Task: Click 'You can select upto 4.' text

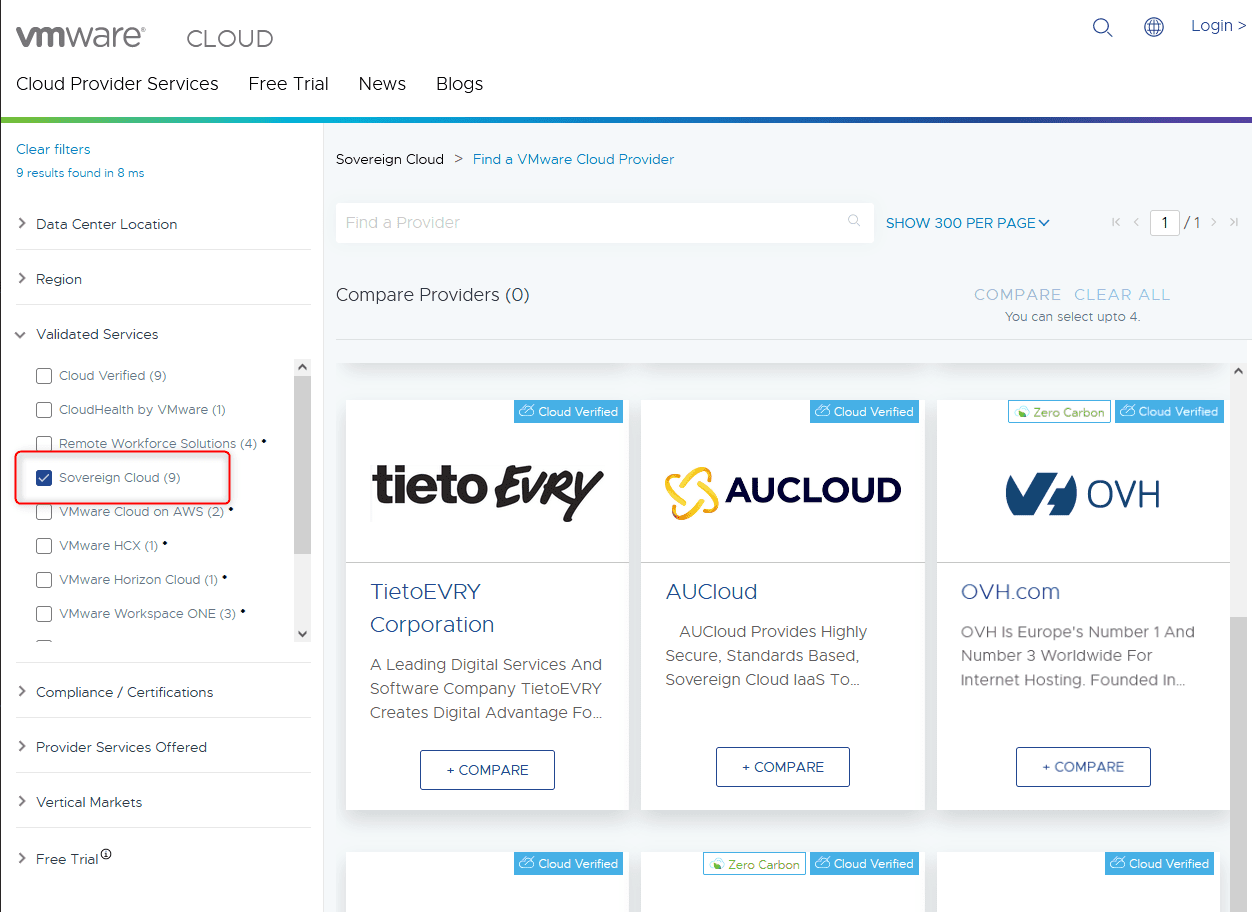Action: 1072,317
